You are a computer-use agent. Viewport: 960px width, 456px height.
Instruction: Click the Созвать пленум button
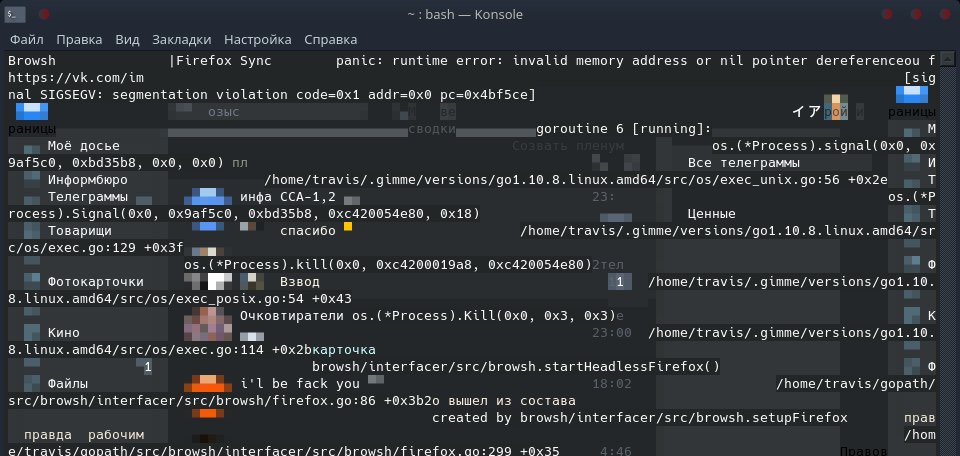[568, 146]
